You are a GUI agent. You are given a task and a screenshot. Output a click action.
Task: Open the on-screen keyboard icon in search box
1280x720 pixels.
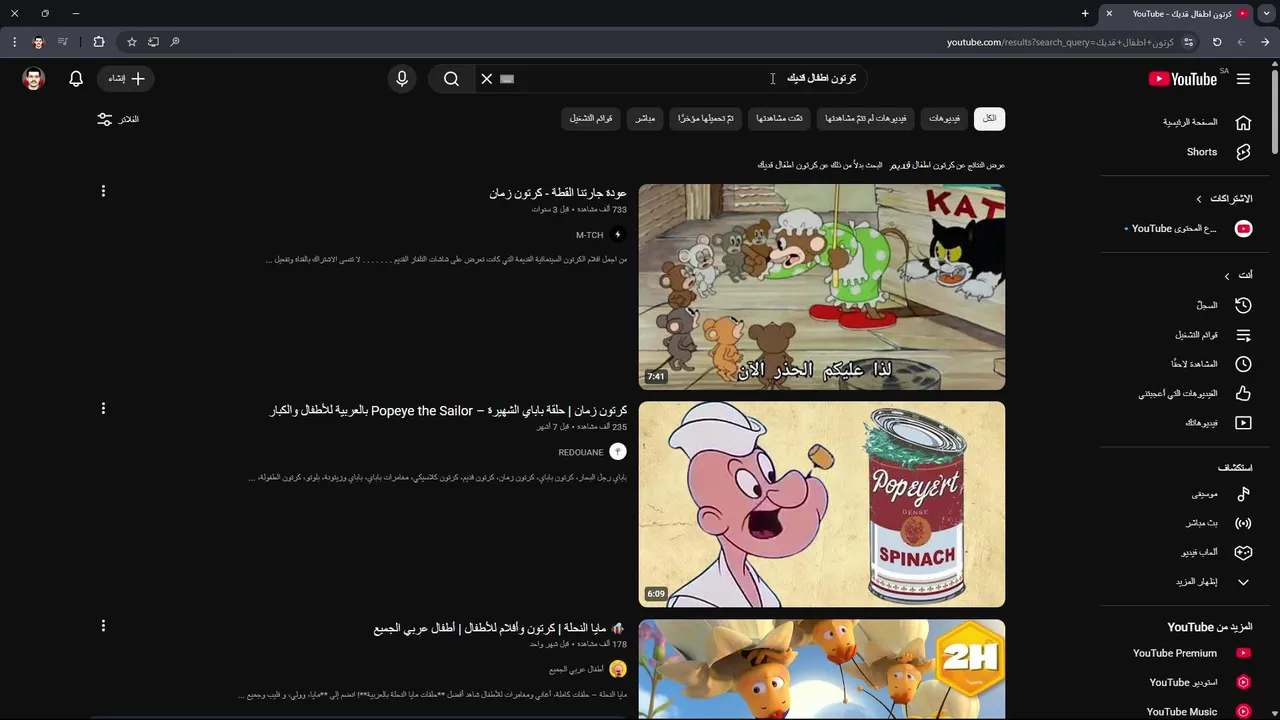pos(507,79)
